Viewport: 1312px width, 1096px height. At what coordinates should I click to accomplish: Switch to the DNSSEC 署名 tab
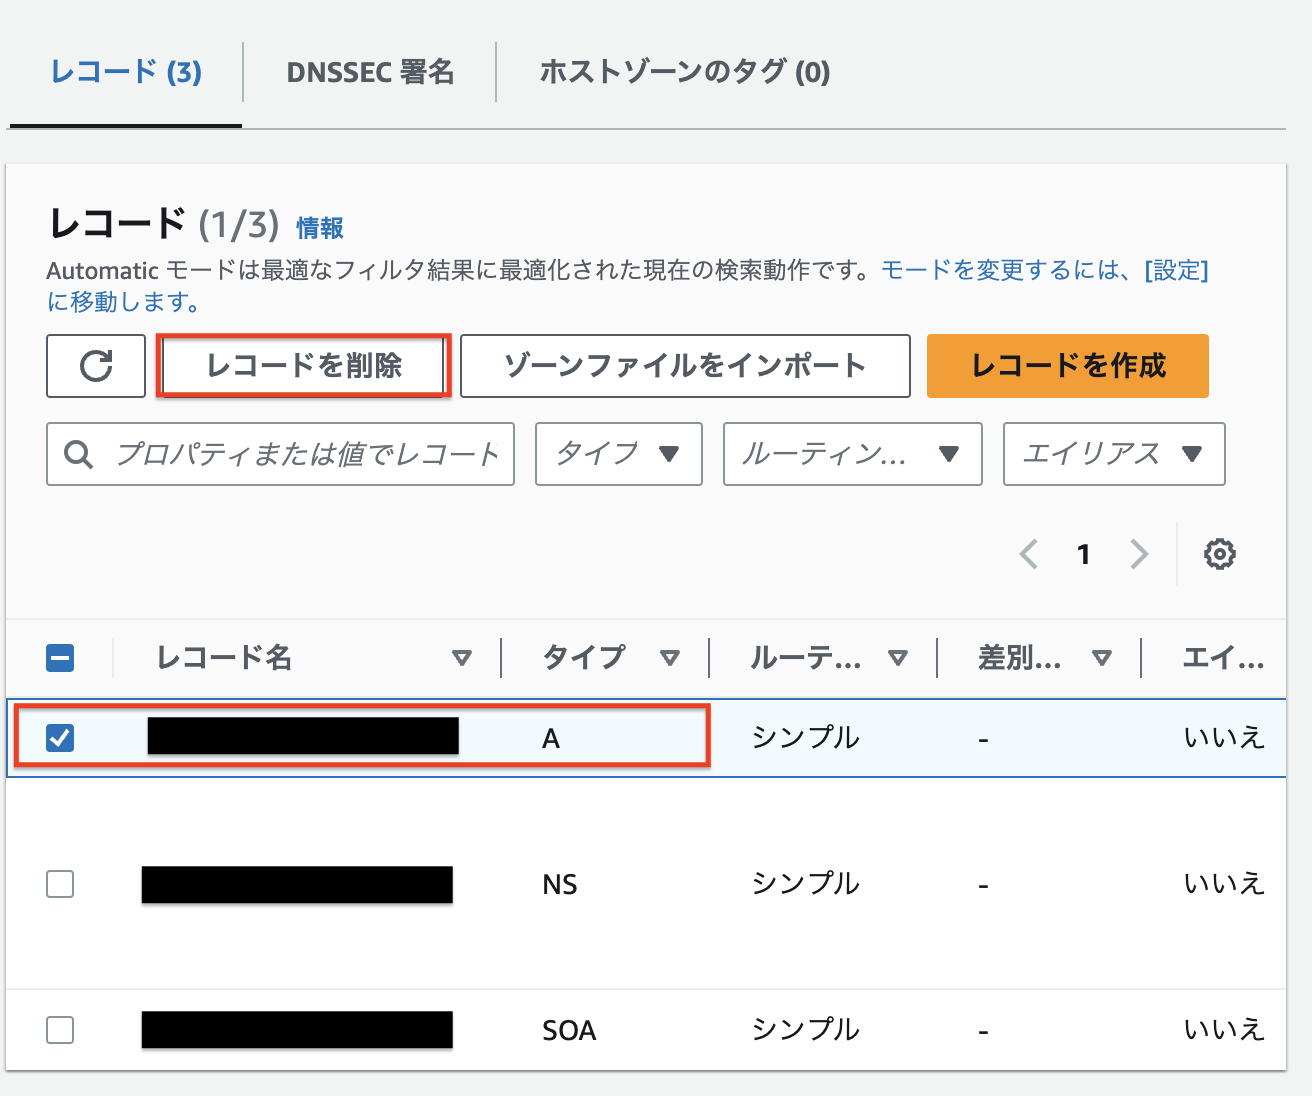tap(370, 71)
